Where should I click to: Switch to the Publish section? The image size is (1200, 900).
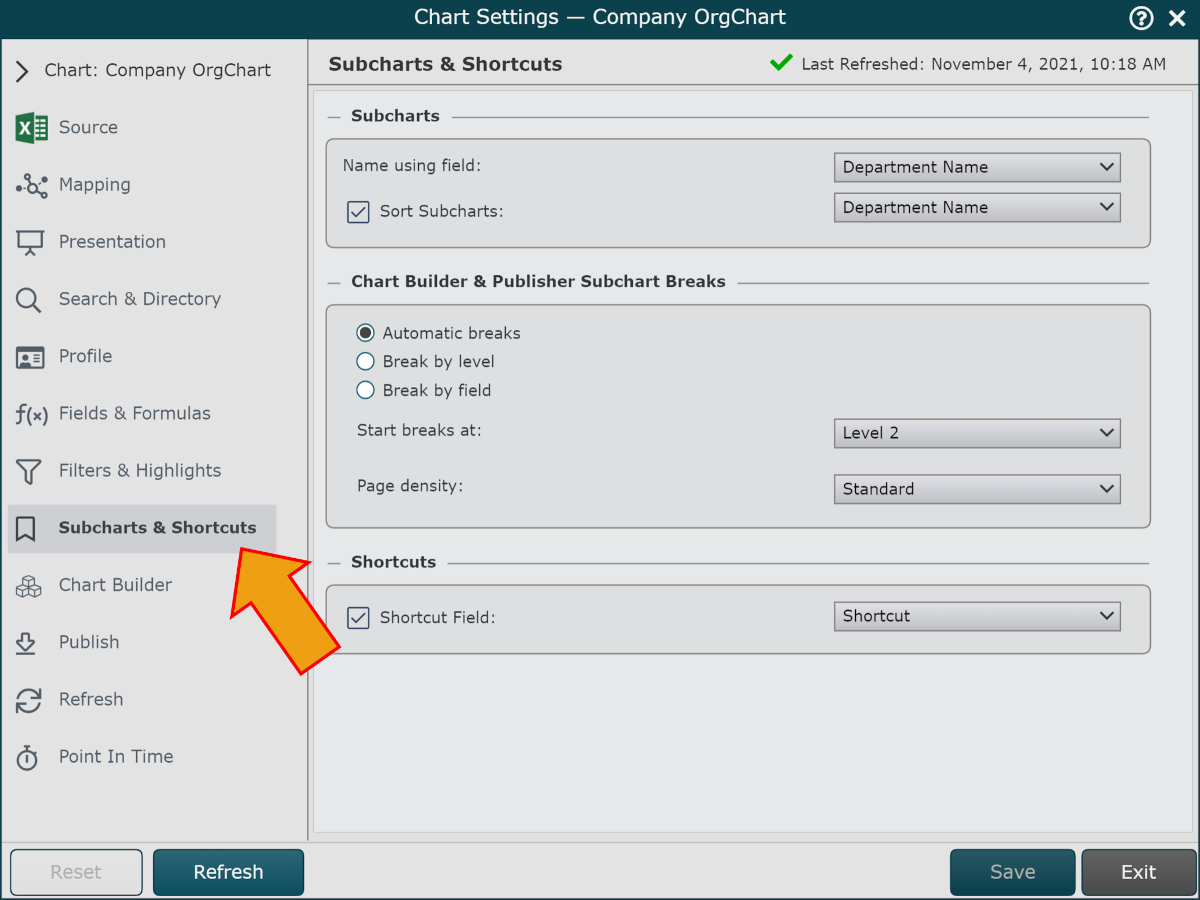pyautogui.click(x=89, y=643)
